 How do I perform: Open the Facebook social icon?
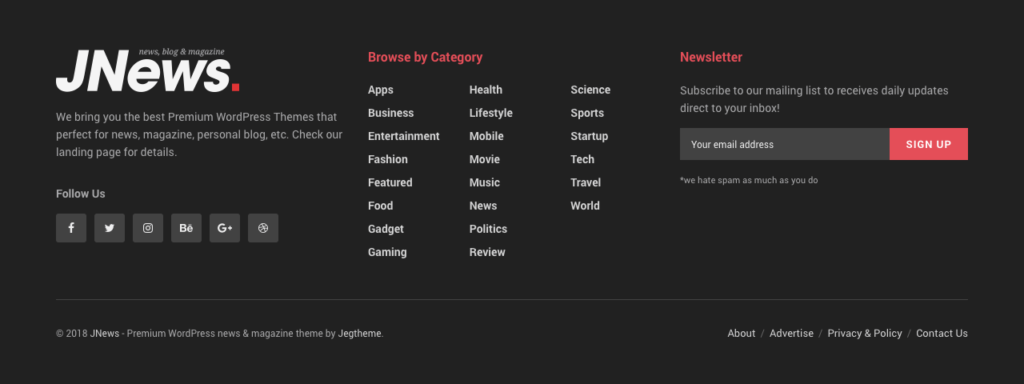click(71, 228)
